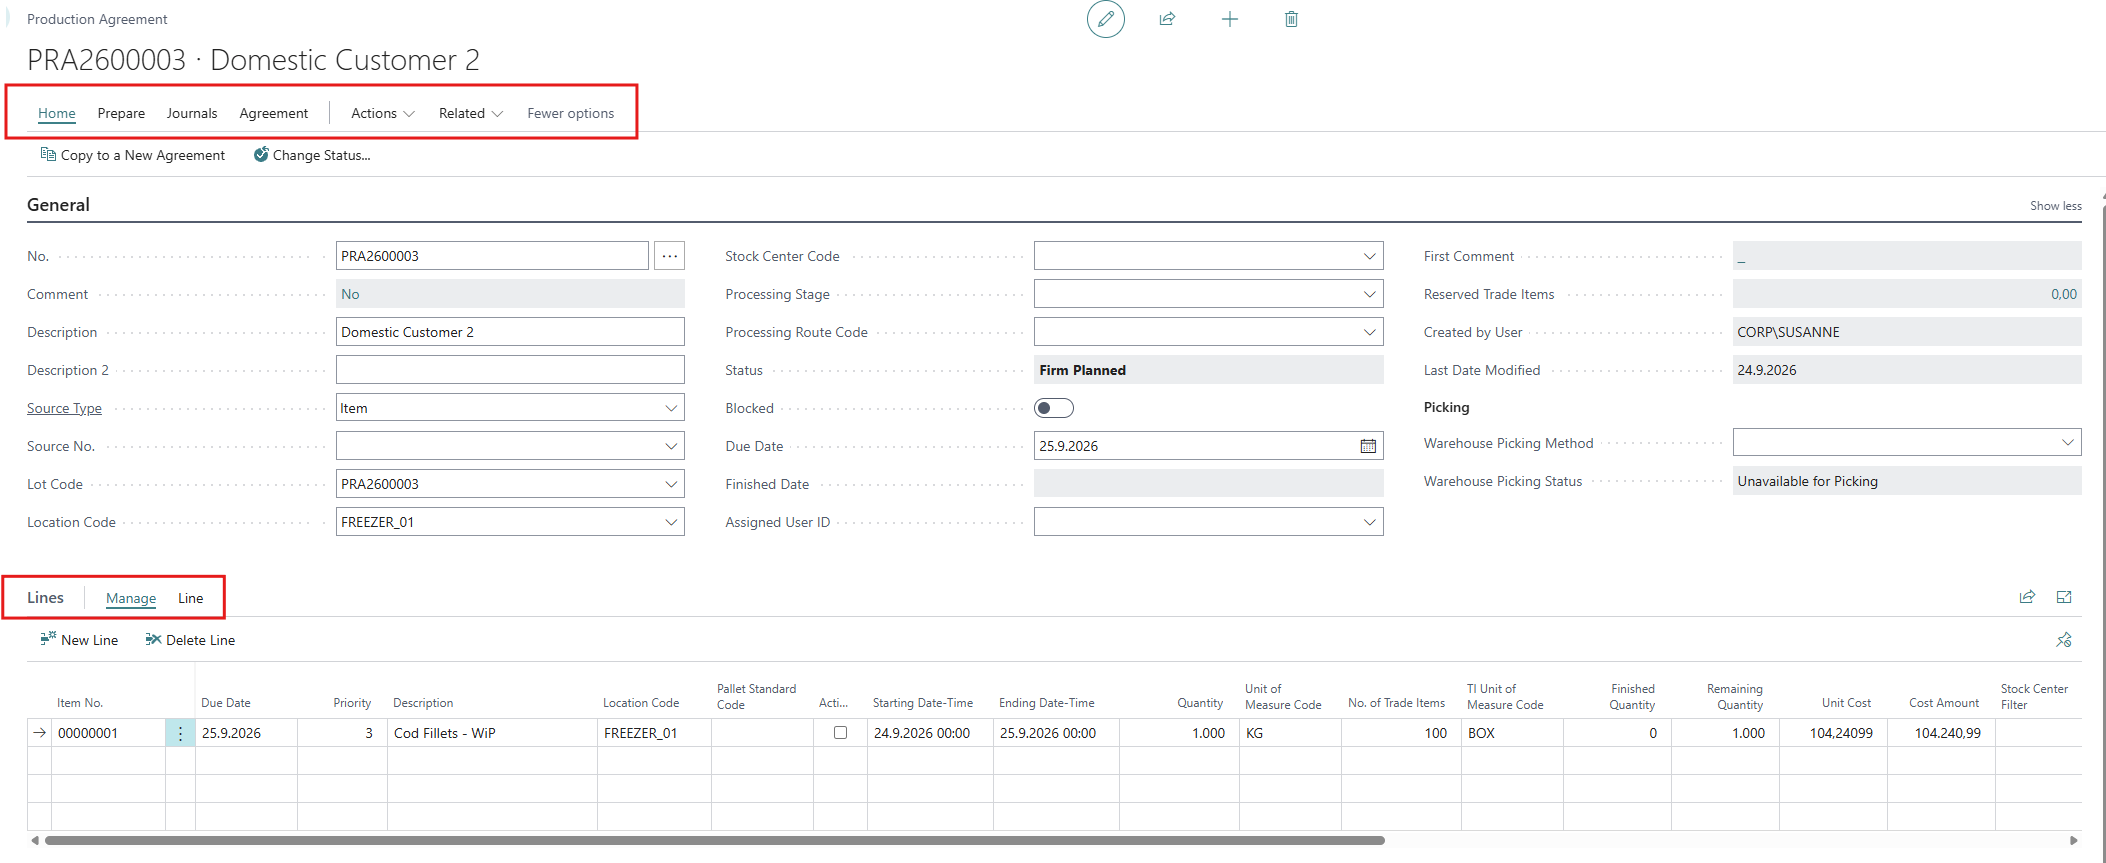This screenshot has width=2106, height=863.
Task: Click the Description 2 input field
Action: (x=510, y=370)
